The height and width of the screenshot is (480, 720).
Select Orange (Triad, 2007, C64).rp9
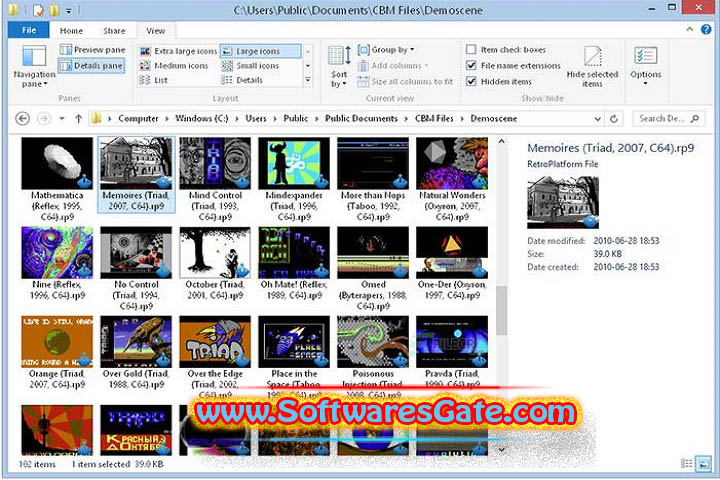click(x=57, y=353)
